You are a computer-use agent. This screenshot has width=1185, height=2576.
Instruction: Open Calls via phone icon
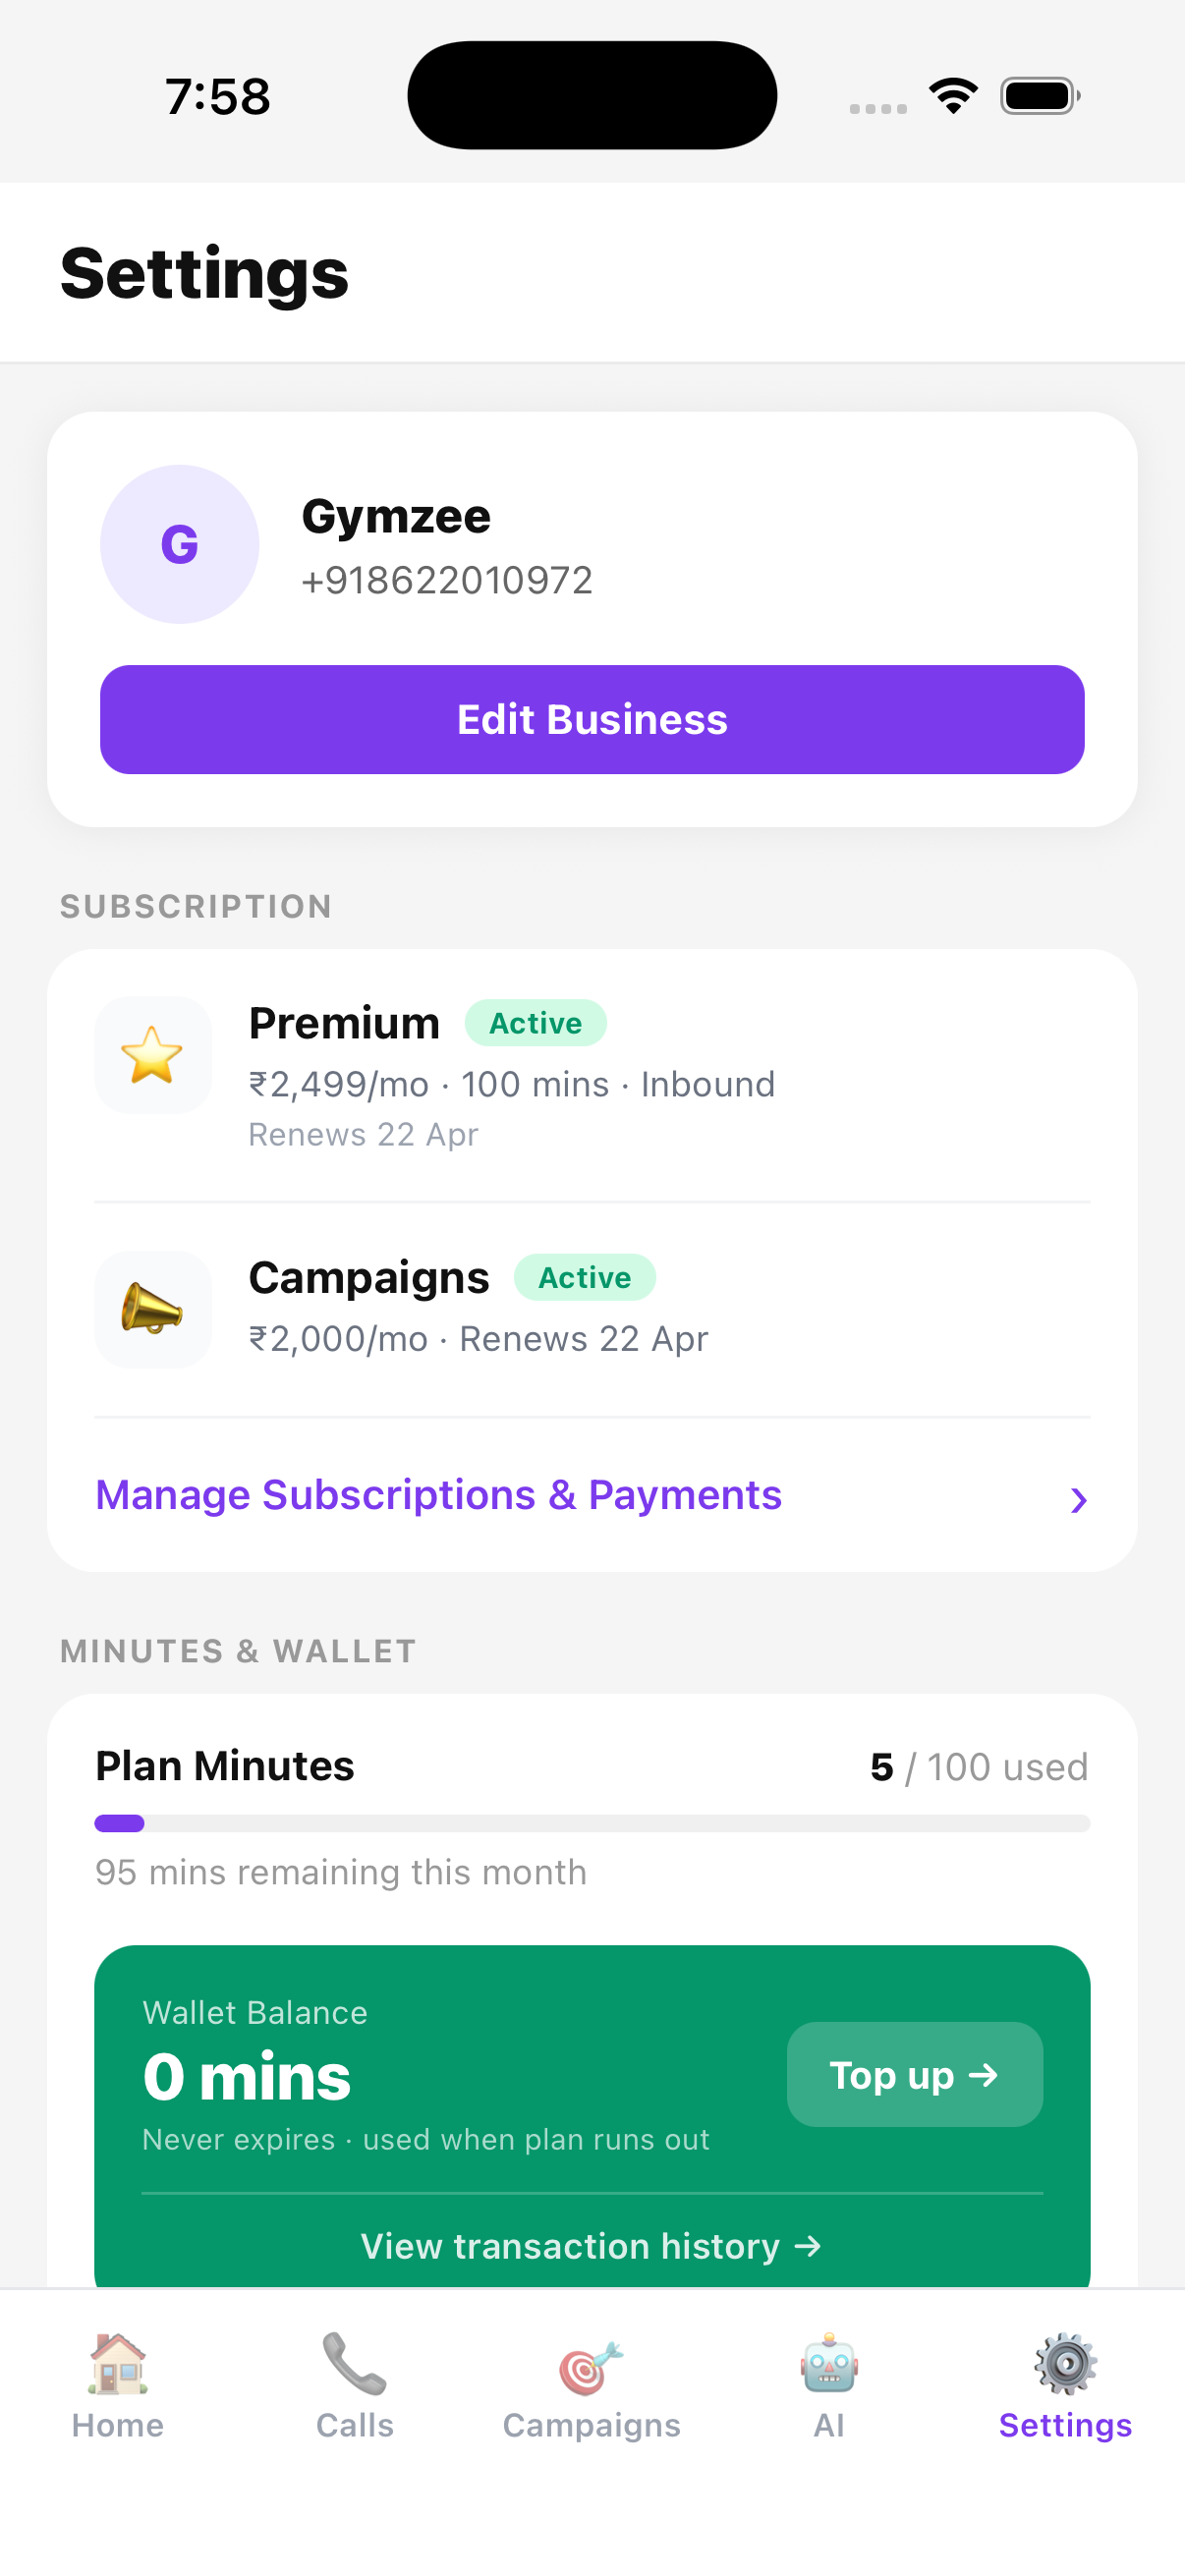pos(354,2363)
